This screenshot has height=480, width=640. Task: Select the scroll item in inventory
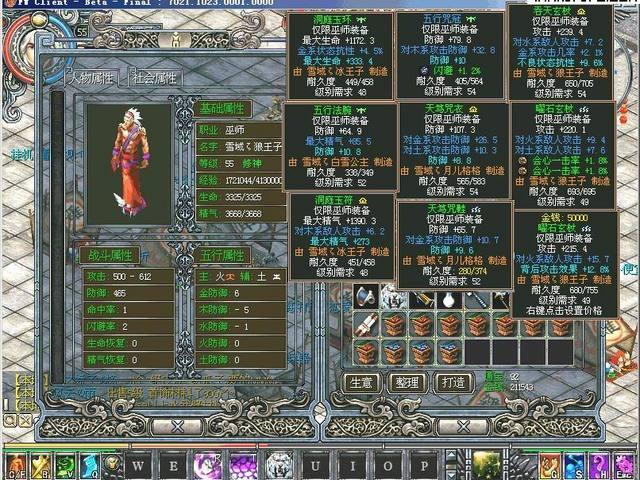coord(365,325)
